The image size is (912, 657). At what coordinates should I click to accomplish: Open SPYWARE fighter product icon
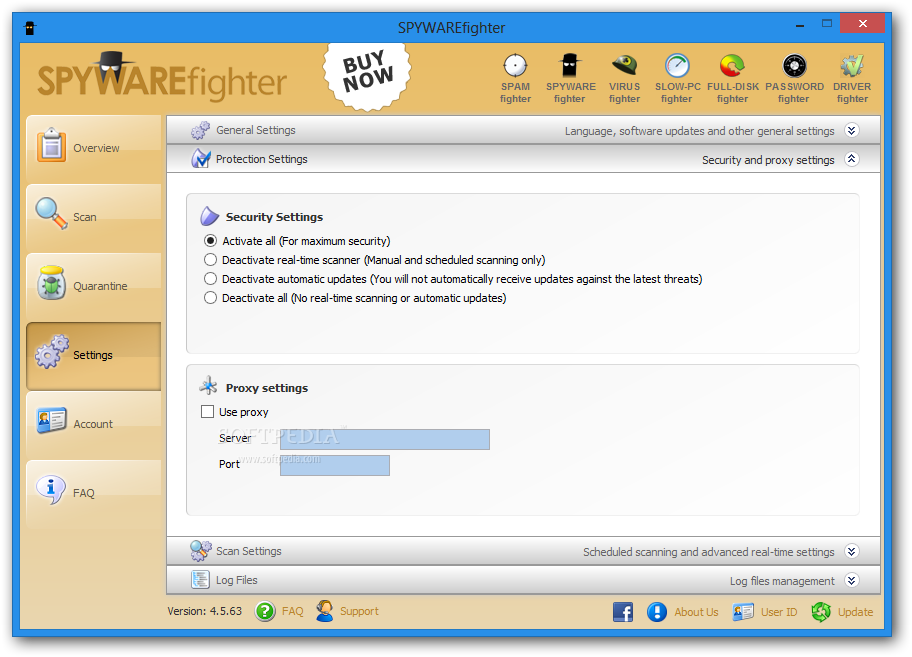point(570,78)
